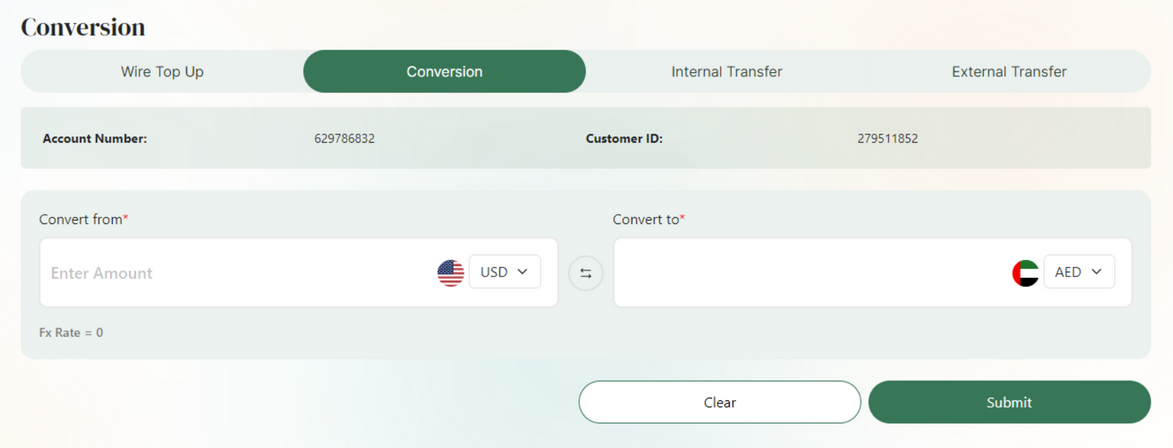Viewport: 1173px width, 448px height.
Task: Click the UAE flag icon
Action: (x=1025, y=273)
